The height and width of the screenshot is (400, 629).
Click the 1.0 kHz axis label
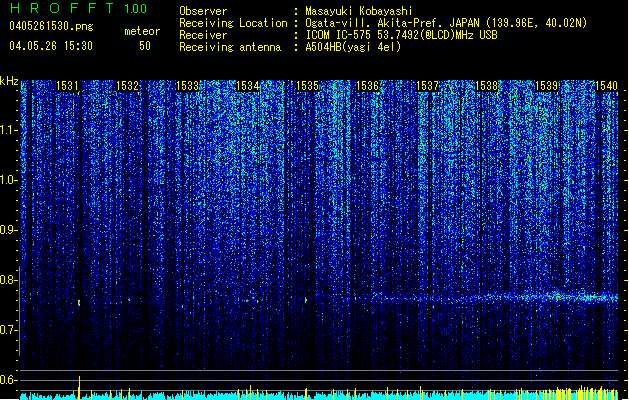click(x=8, y=180)
